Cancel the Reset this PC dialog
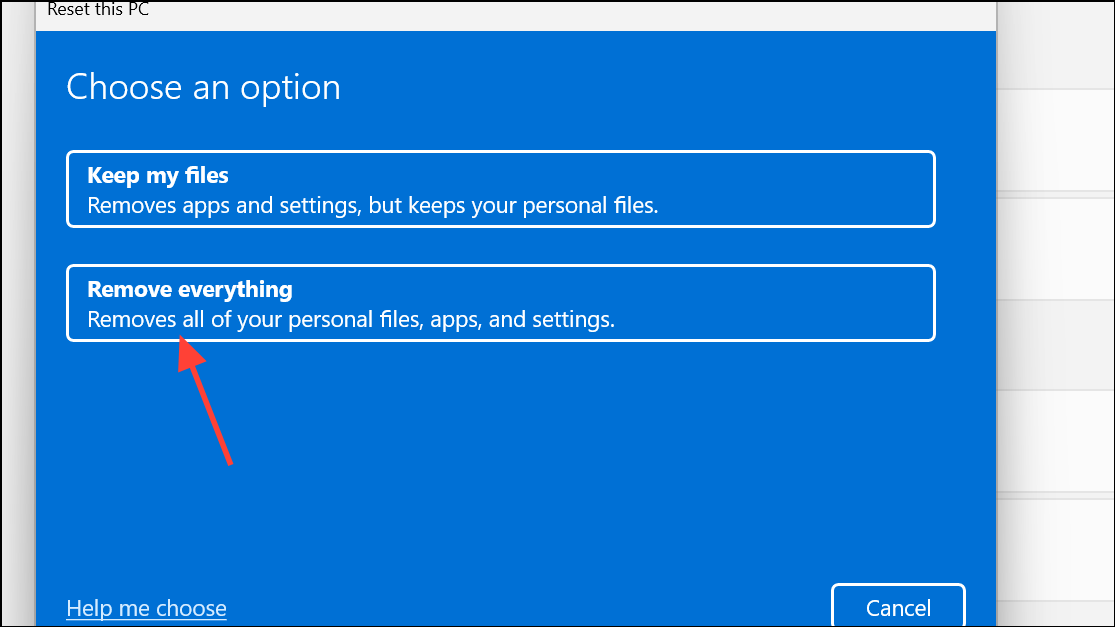The width and height of the screenshot is (1115, 627). 898,607
